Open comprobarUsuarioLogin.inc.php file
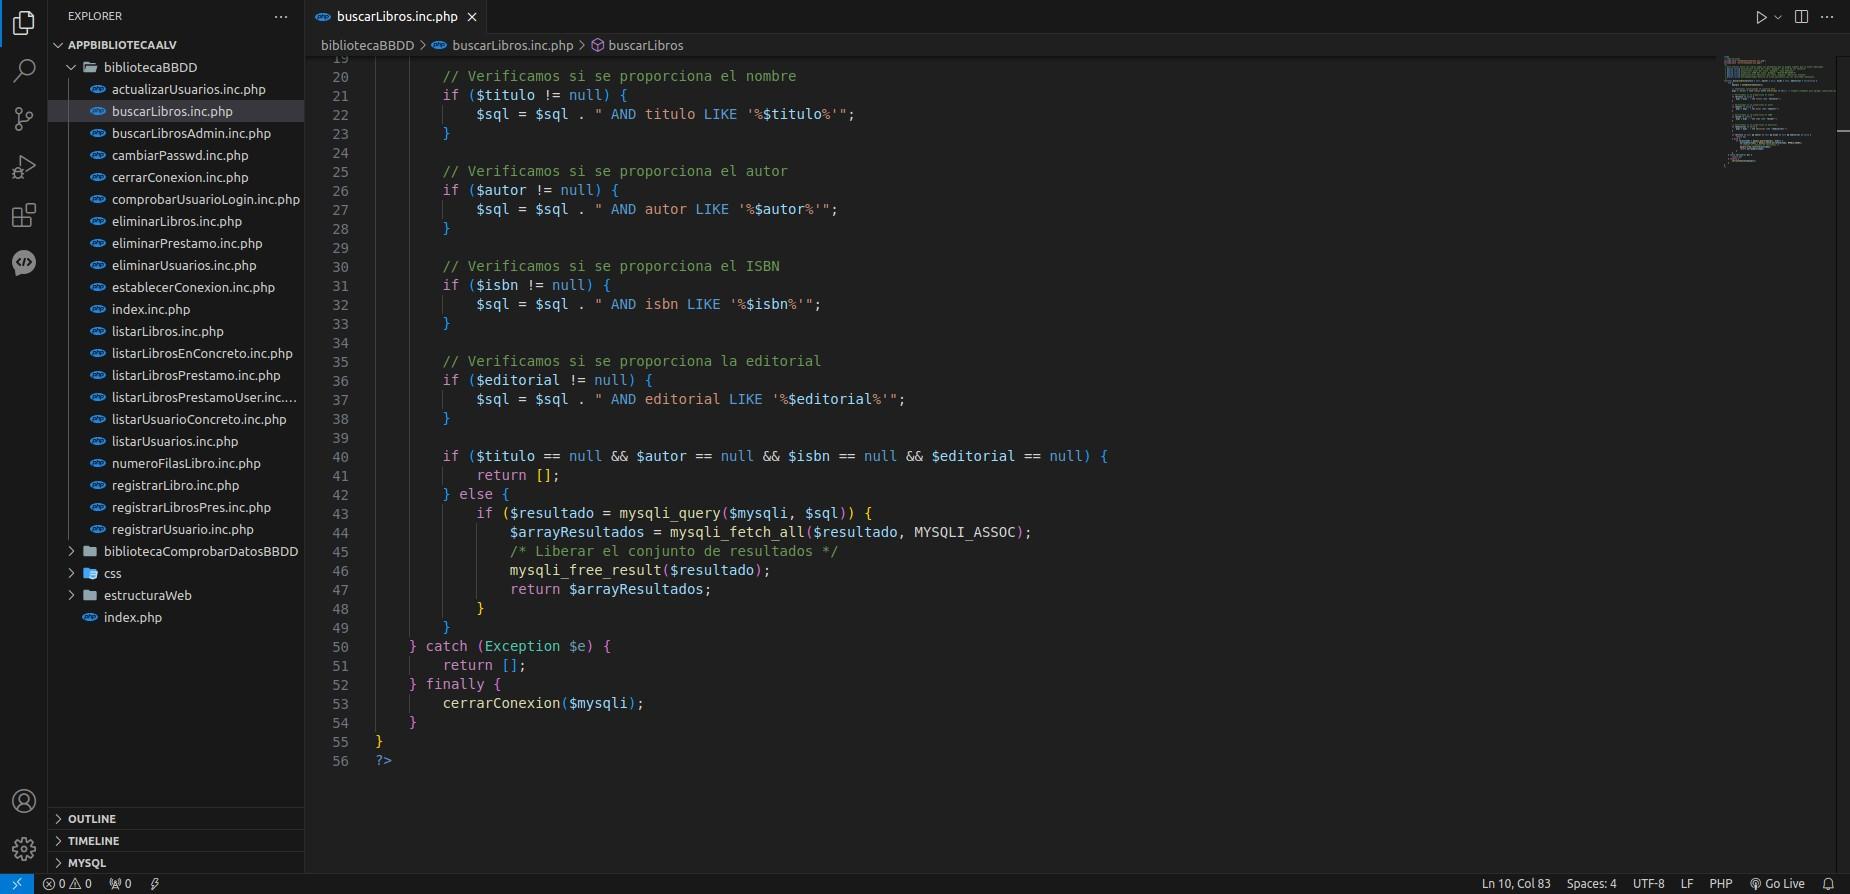 point(176,199)
